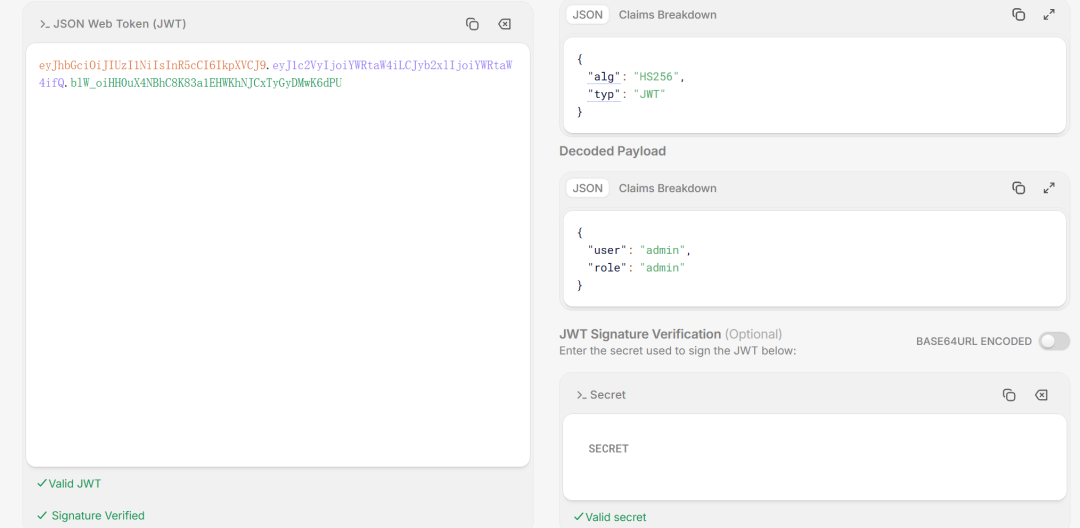Click the green JWT signature segment
Viewport: 1080px width, 528px height.
[206, 83]
